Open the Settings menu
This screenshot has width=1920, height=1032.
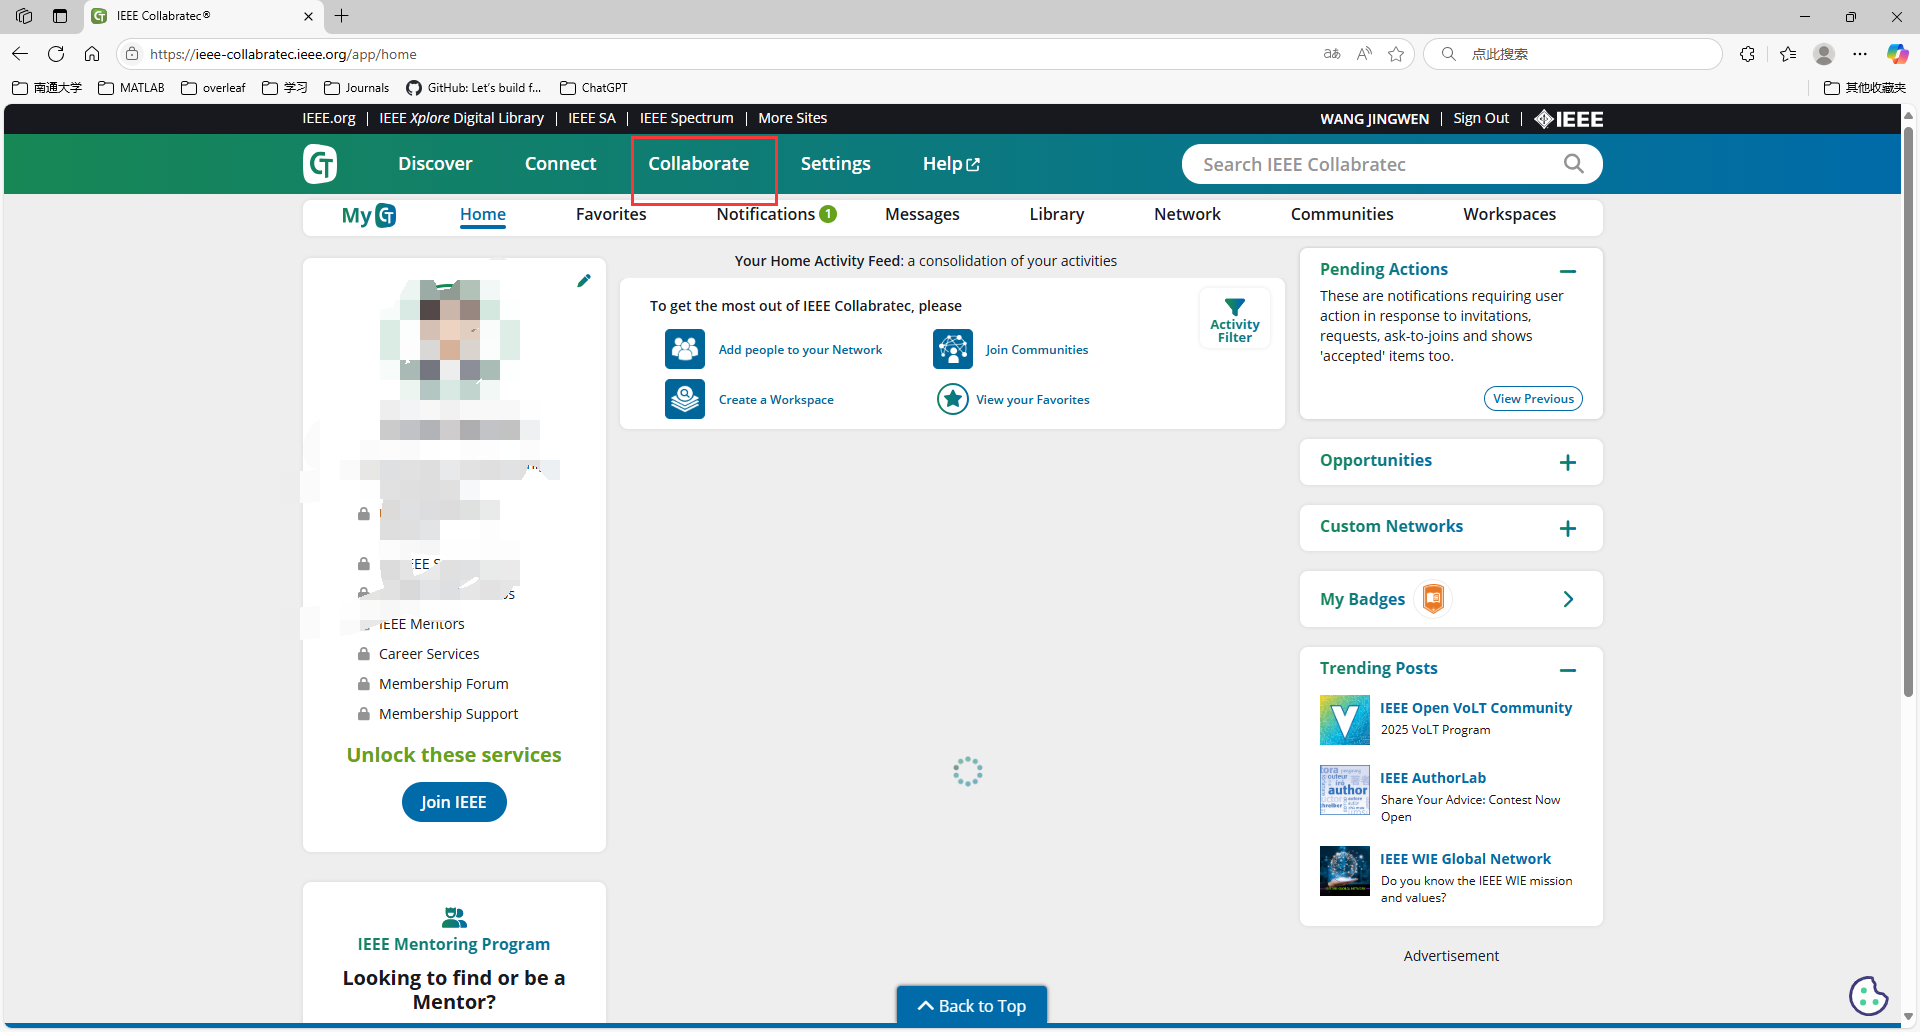835,164
